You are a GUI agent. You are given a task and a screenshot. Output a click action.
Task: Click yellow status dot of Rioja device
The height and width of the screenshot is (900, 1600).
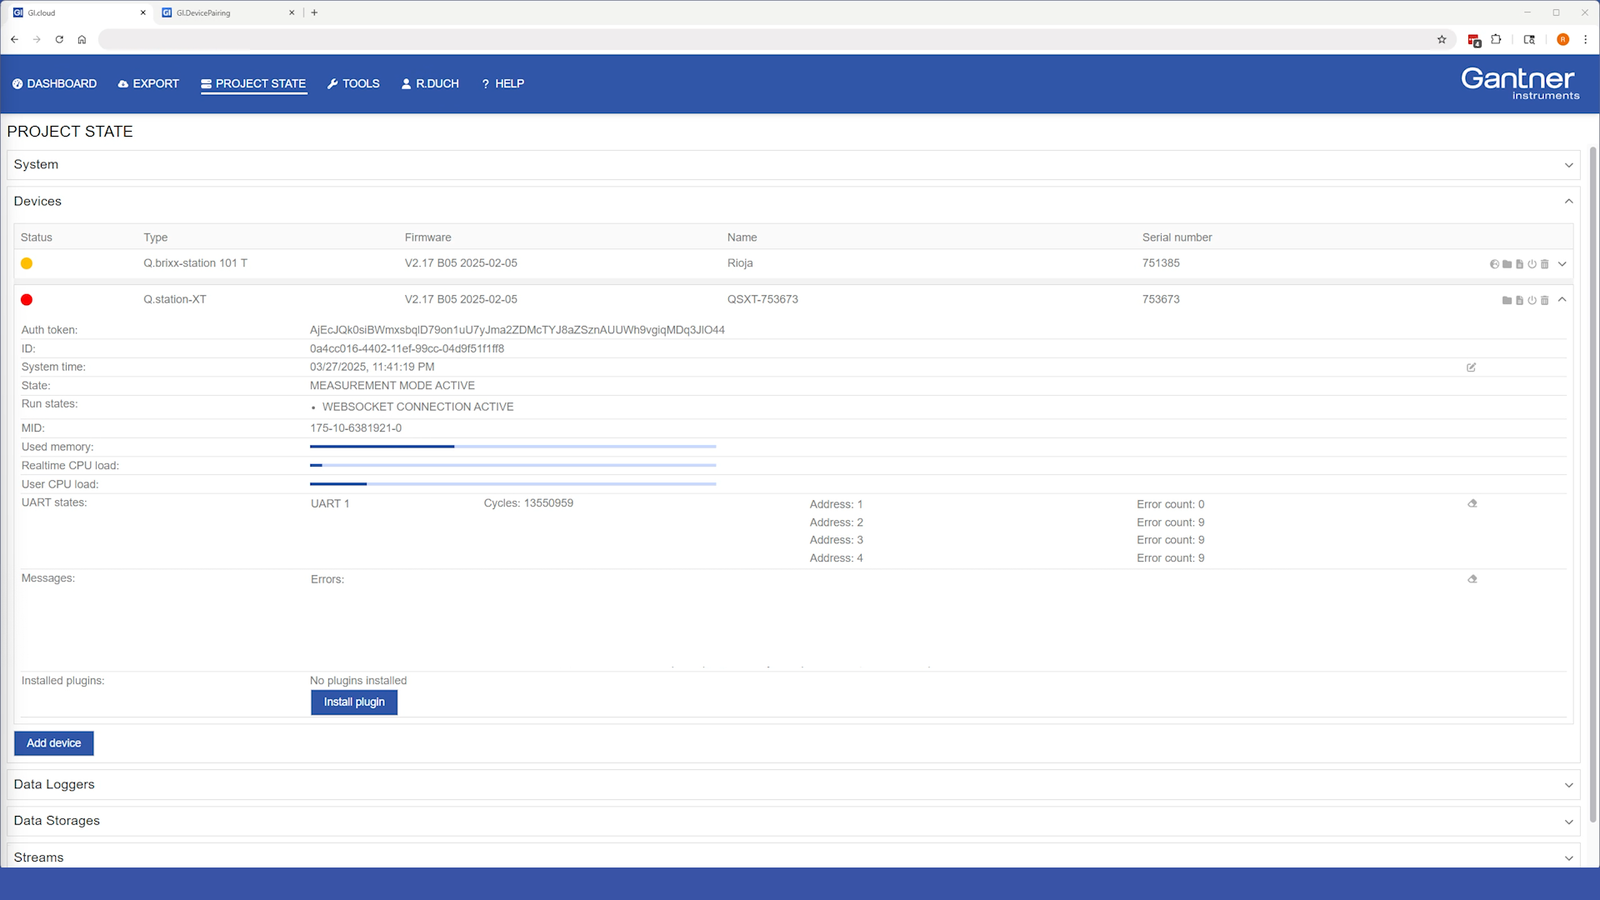tap(27, 263)
